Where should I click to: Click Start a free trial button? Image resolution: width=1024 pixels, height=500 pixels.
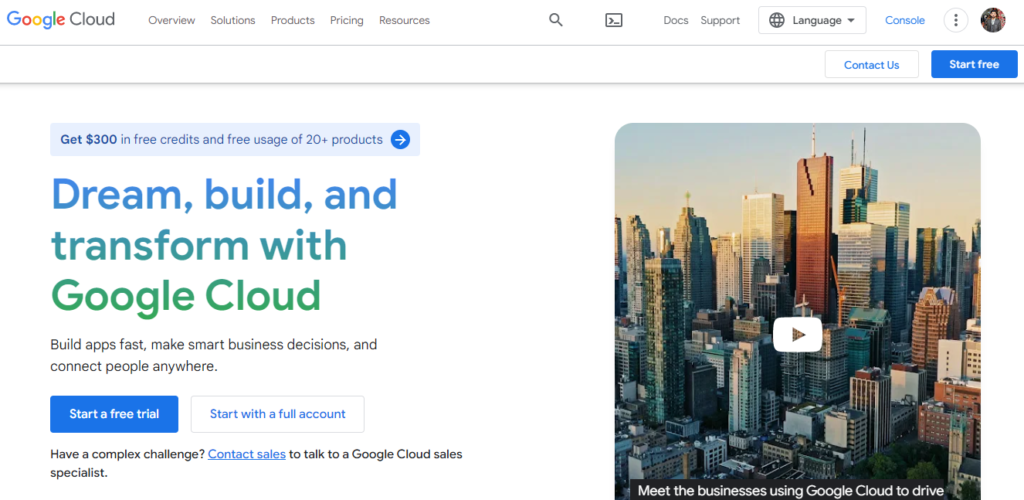coord(114,414)
